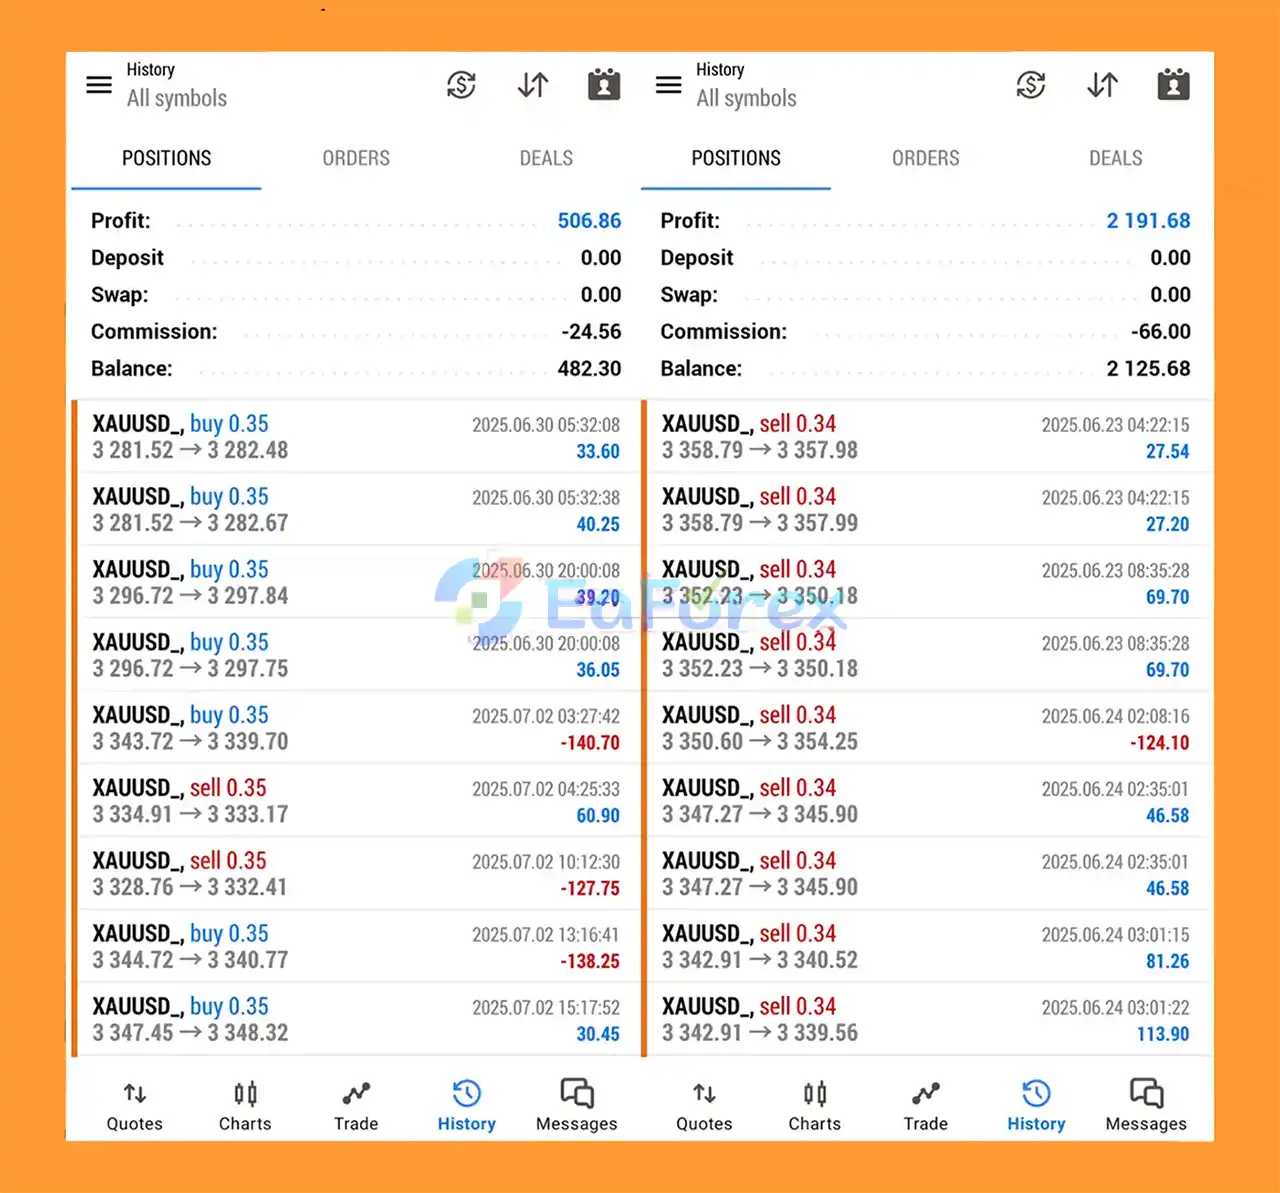1280x1193 pixels.
Task: Open the hamburger menu in left History panel
Action: 99,85
